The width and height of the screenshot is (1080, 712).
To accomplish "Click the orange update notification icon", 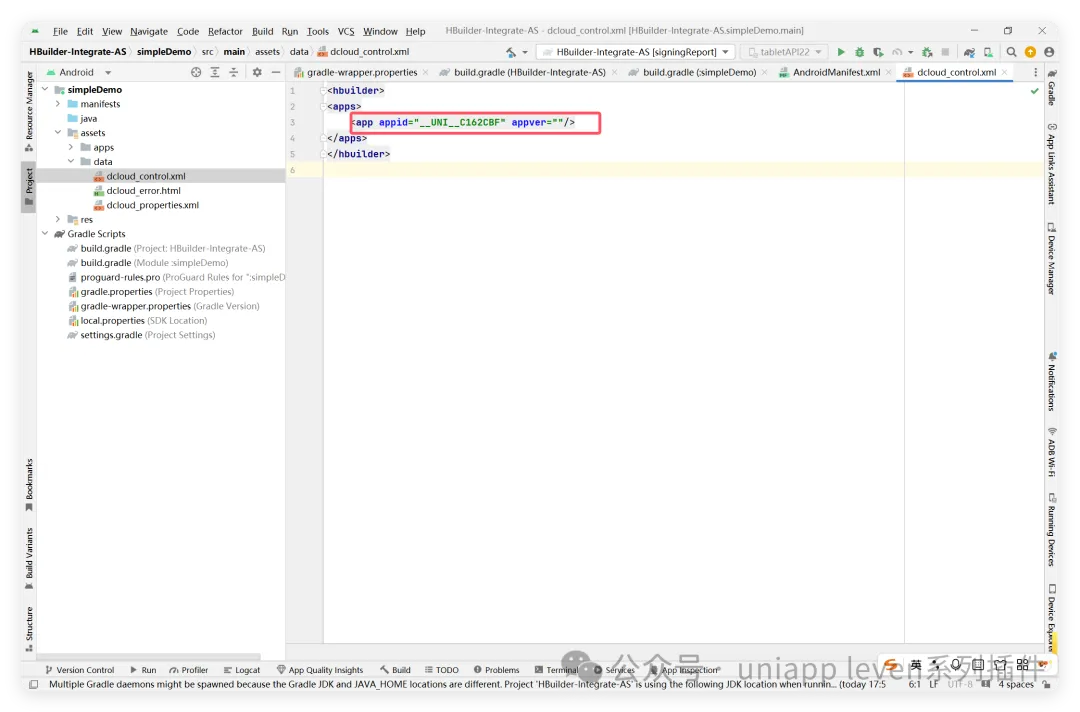I will tap(1030, 52).
